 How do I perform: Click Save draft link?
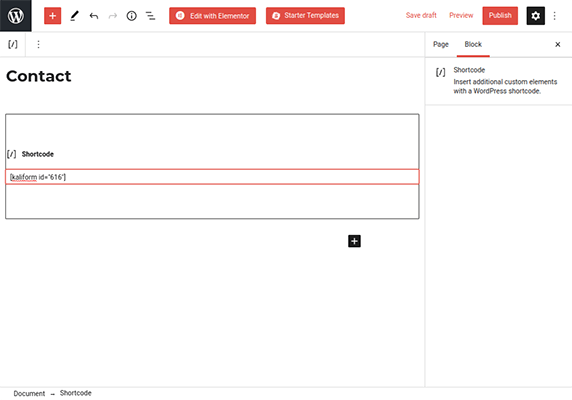(x=421, y=15)
